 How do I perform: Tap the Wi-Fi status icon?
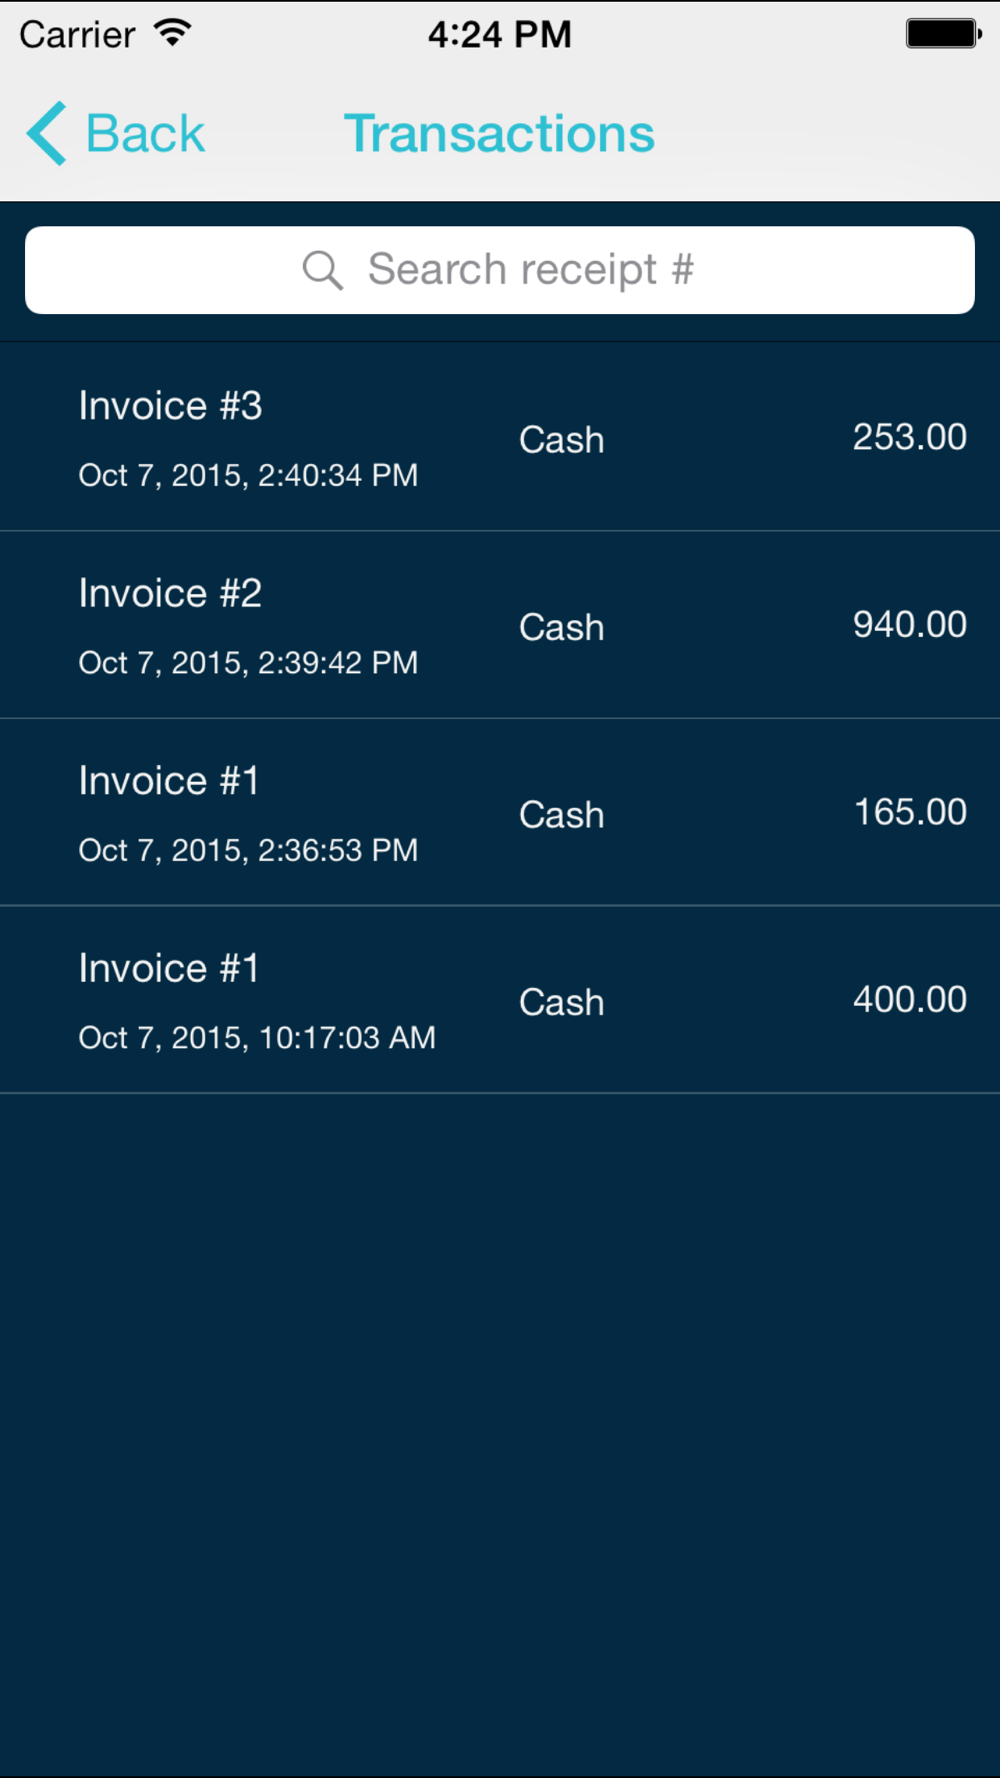173,33
